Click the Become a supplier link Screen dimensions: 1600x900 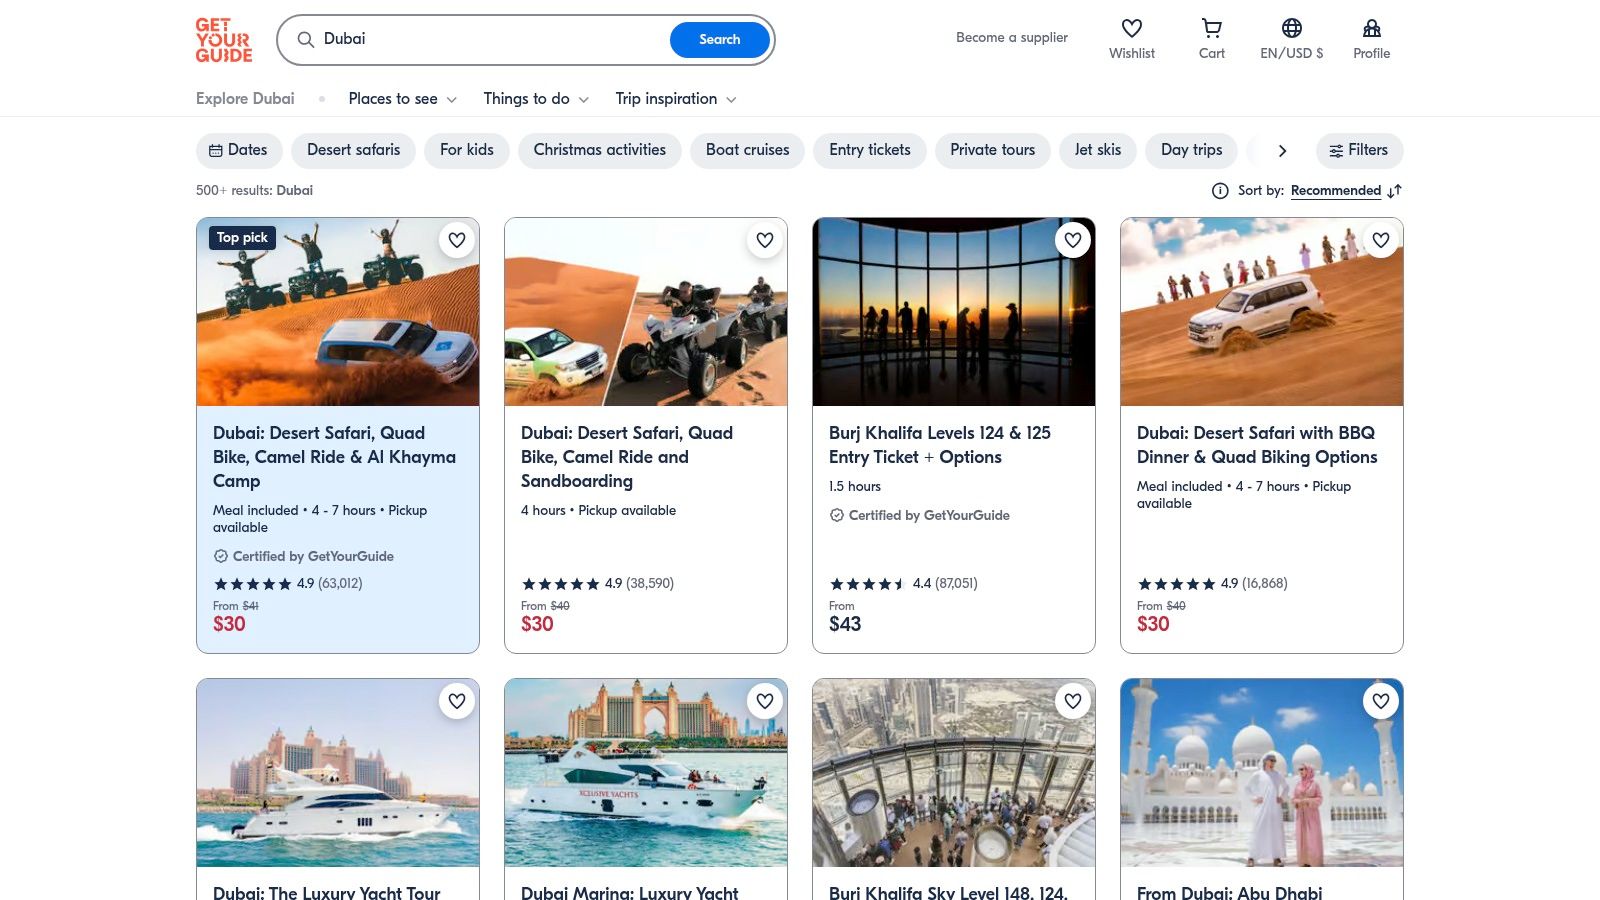1011,37
